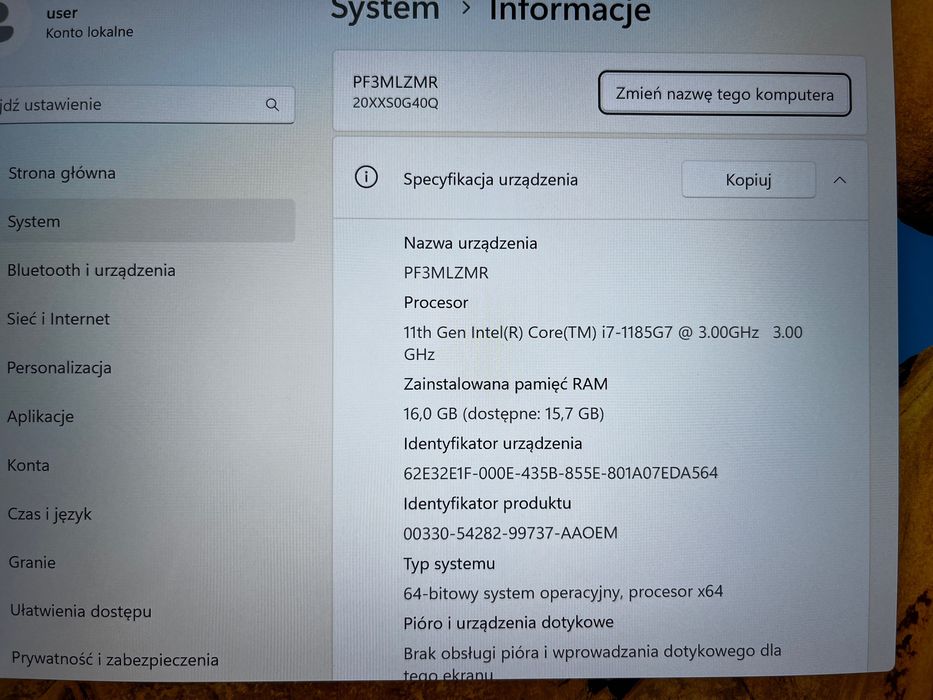Focus the settings search field
Screen dimensions: 933x700
[x=146, y=105]
